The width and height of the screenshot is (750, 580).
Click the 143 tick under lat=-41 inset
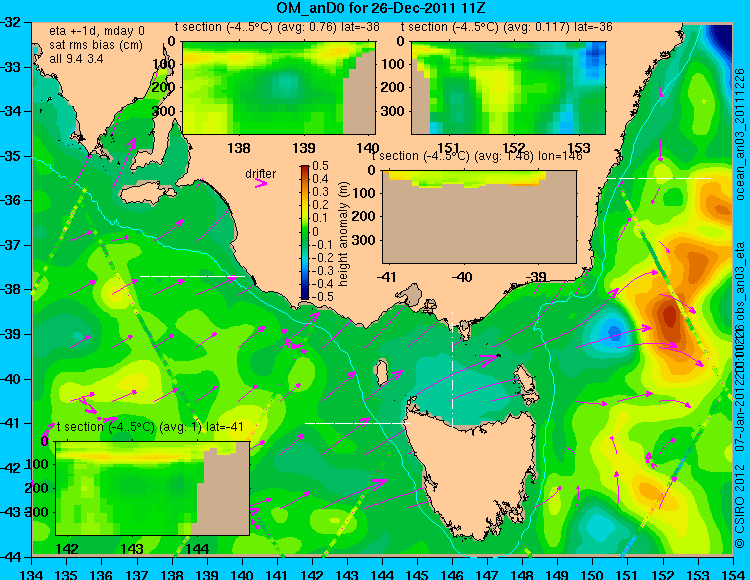coord(132,548)
